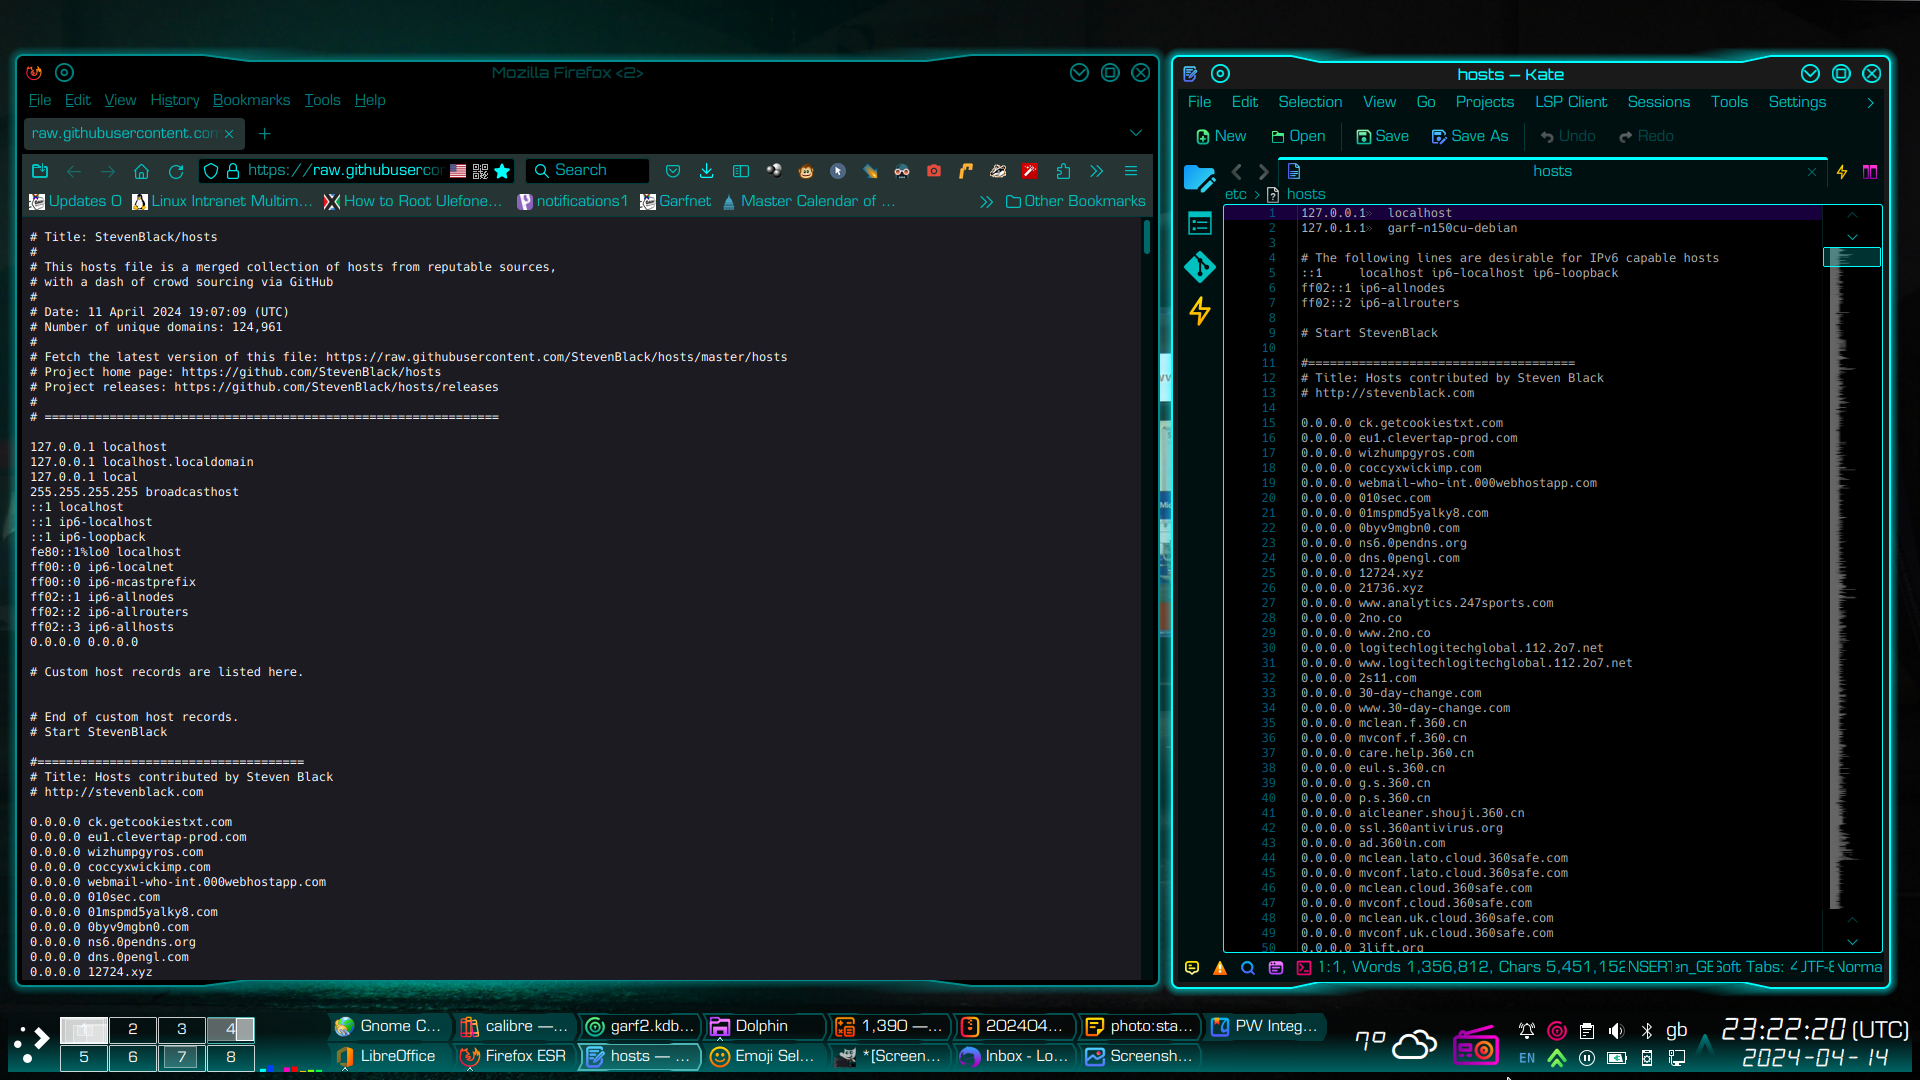Click the Open button in Kate toolbar
This screenshot has height=1080, width=1920.
click(1298, 136)
